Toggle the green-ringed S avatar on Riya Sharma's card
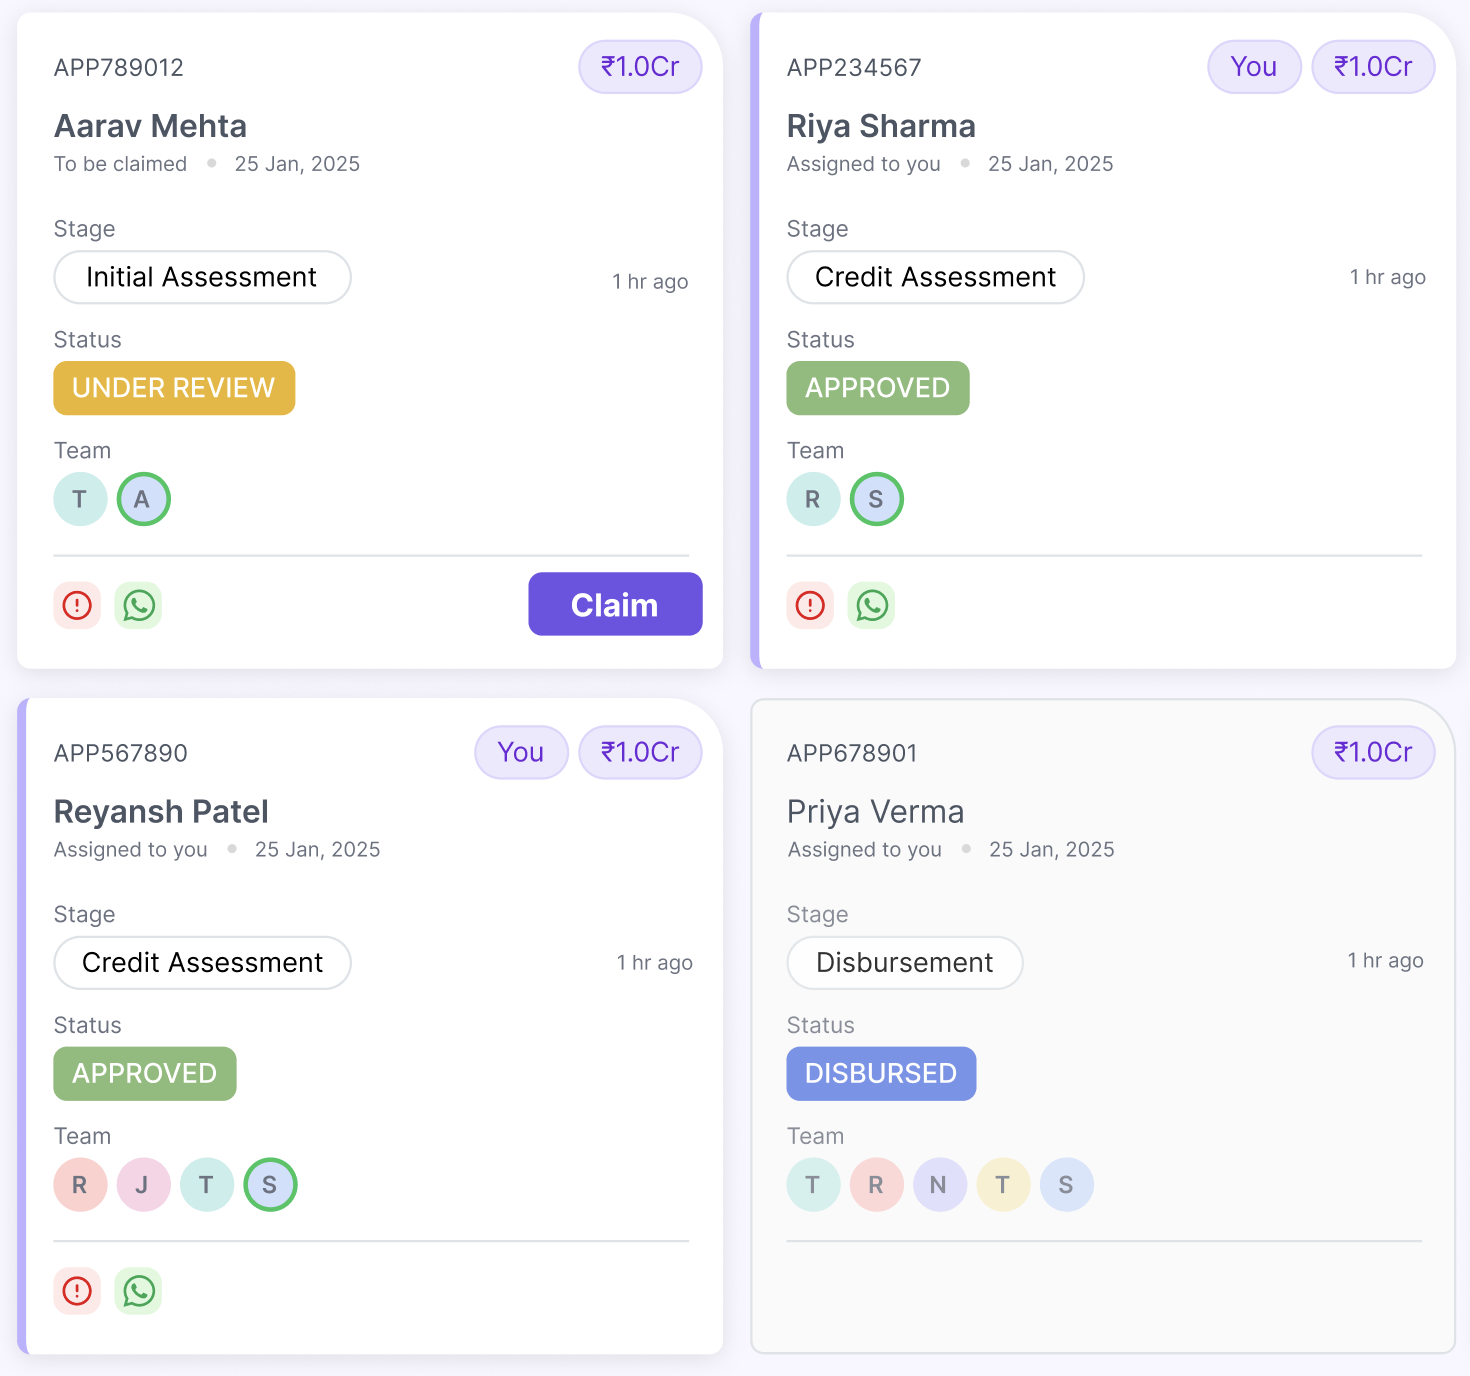1470x1376 pixels. (x=877, y=498)
